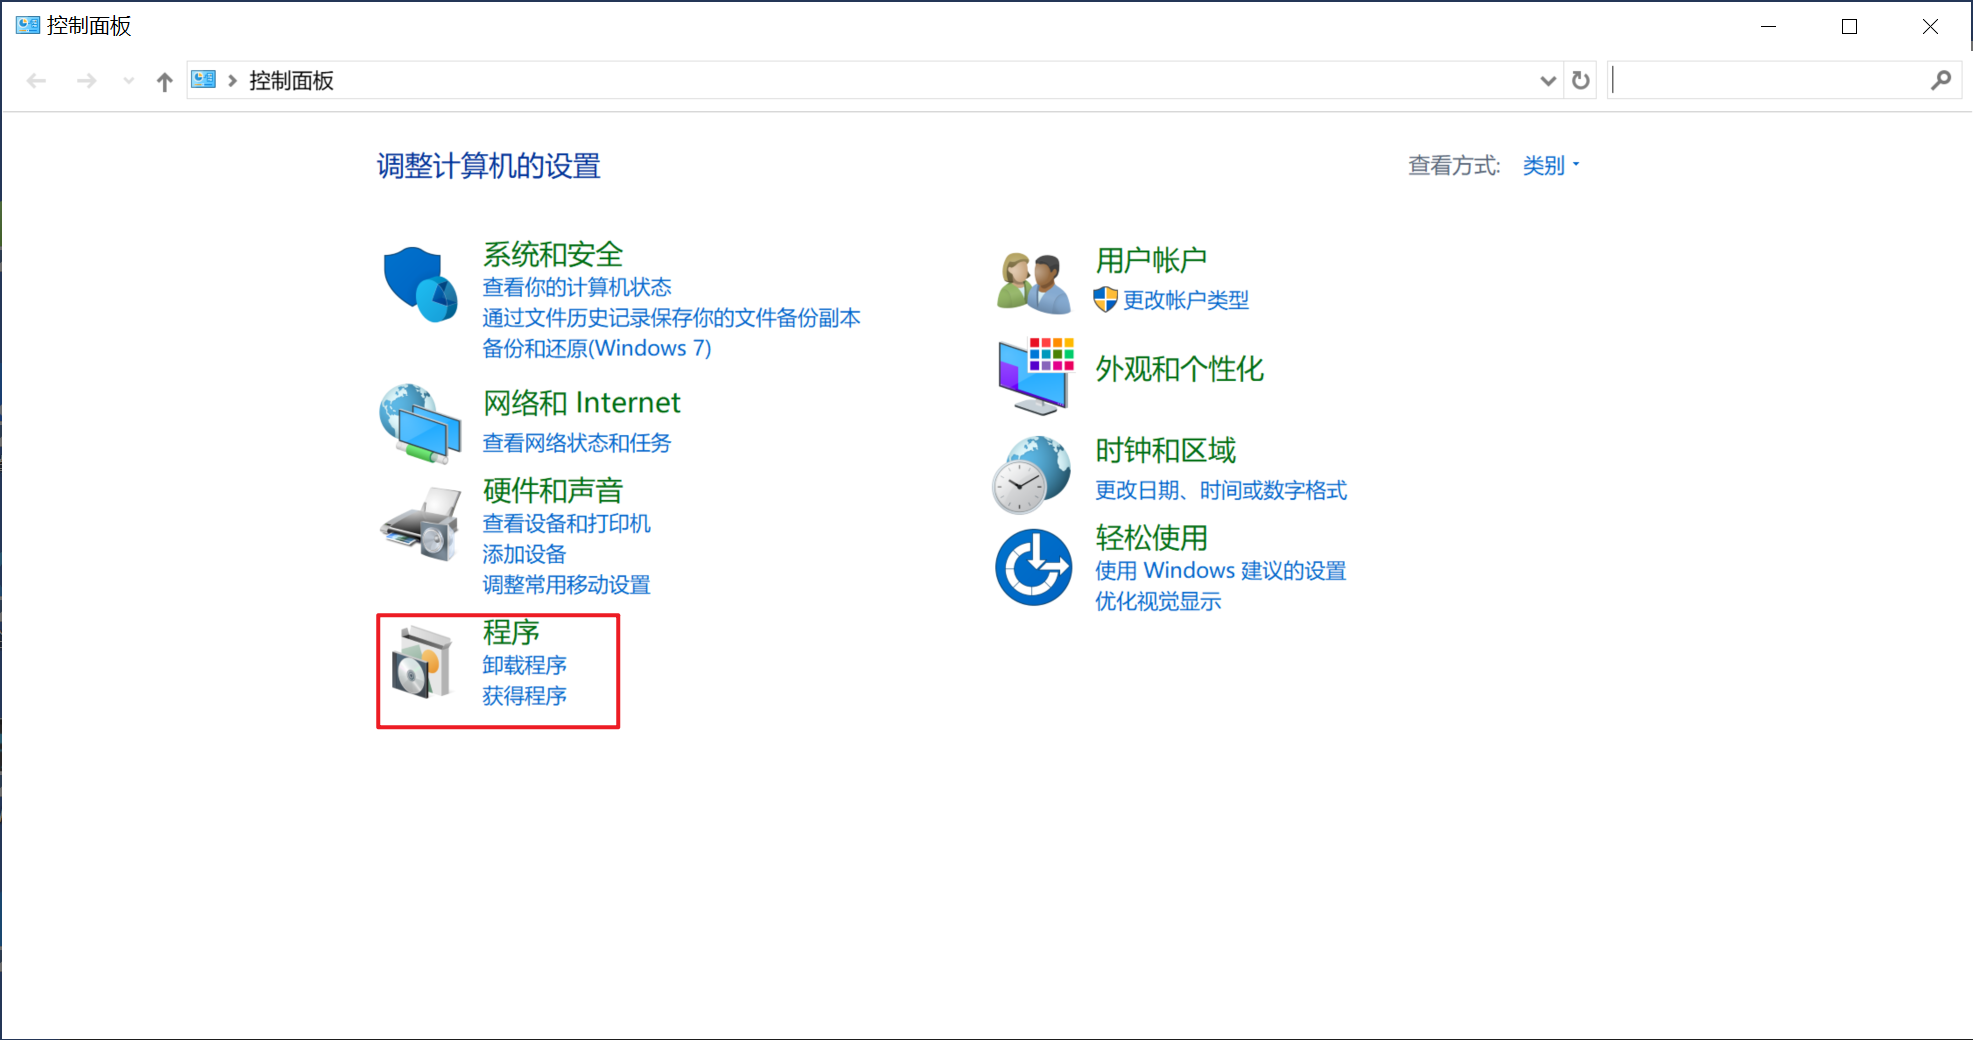Click the 时钟和区域 clock icon
This screenshot has height=1040, width=1973.
[x=1032, y=472]
